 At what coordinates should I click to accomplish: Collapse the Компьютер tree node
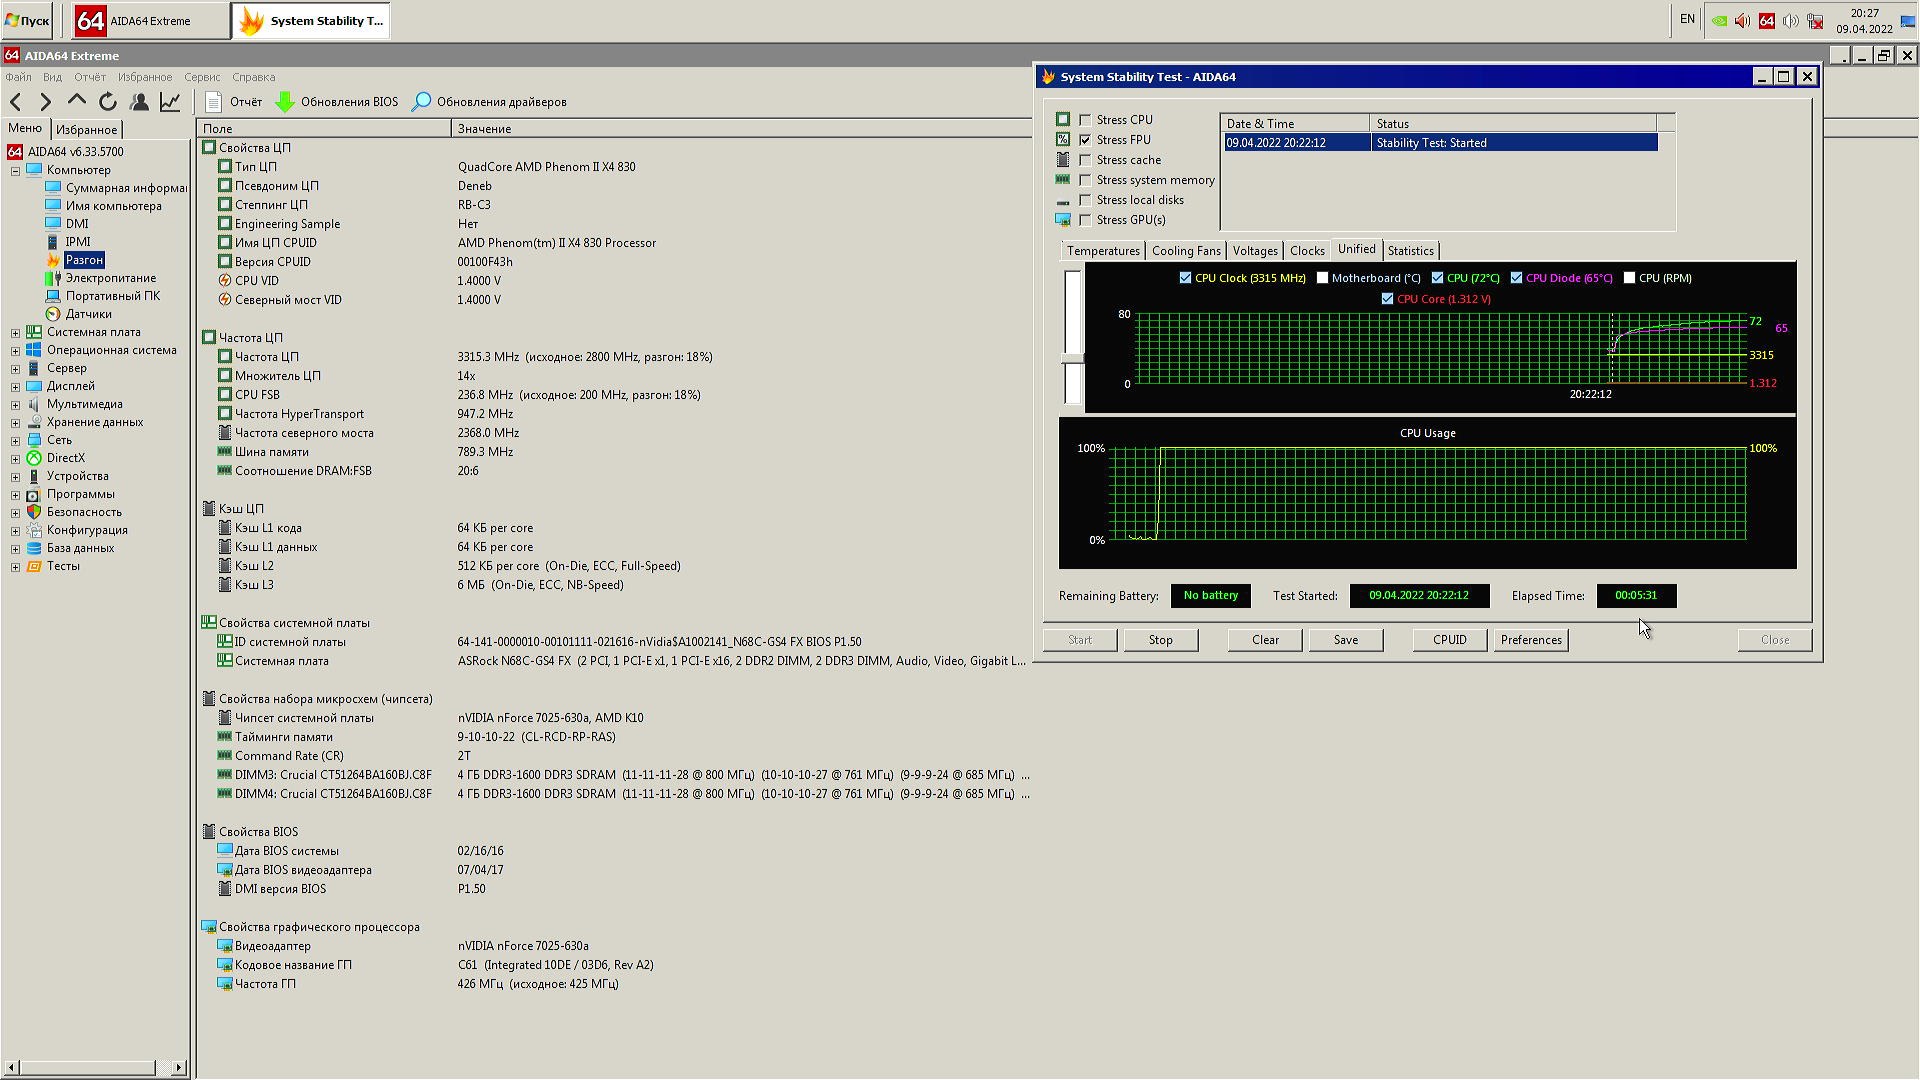(15, 171)
